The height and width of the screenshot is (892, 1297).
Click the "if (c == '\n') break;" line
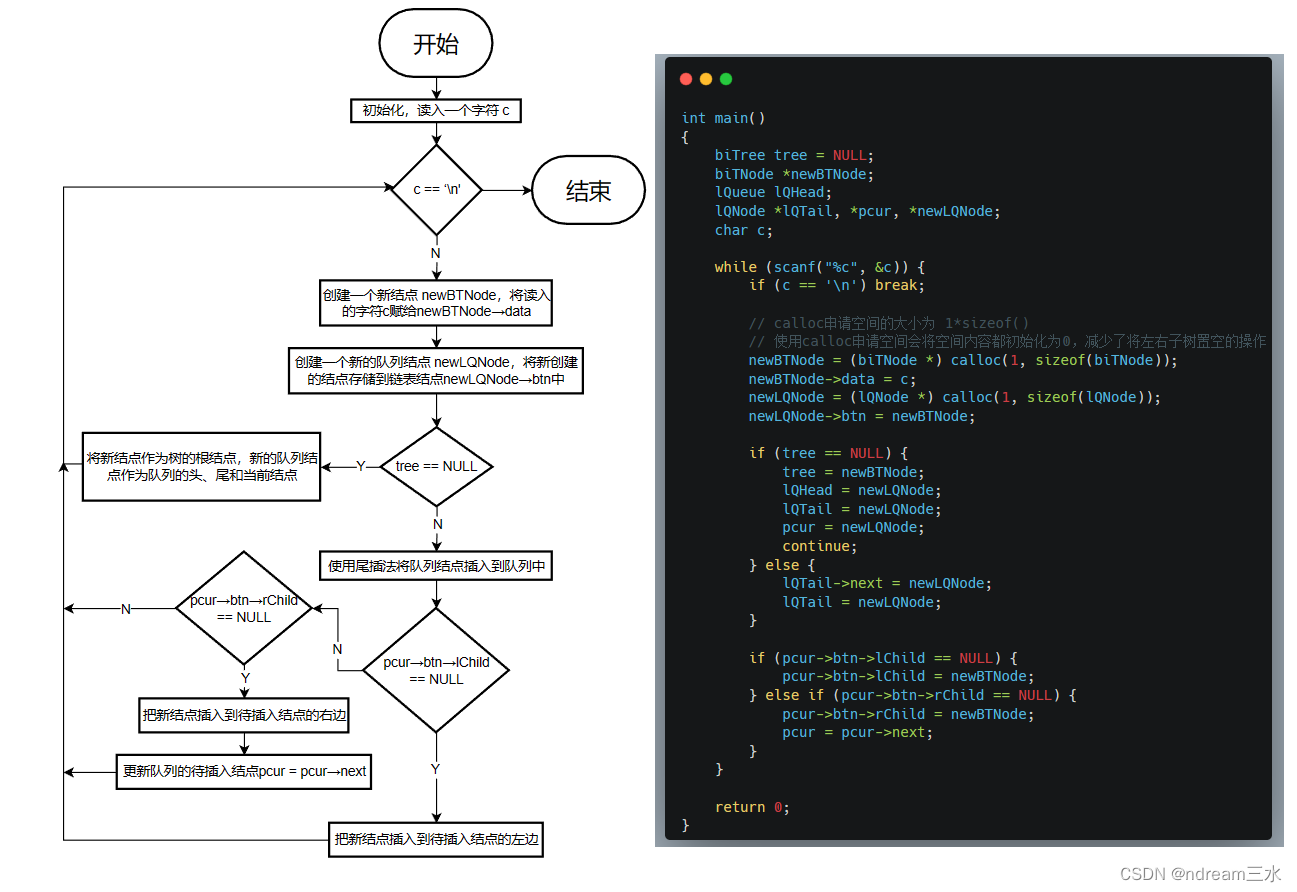837,285
